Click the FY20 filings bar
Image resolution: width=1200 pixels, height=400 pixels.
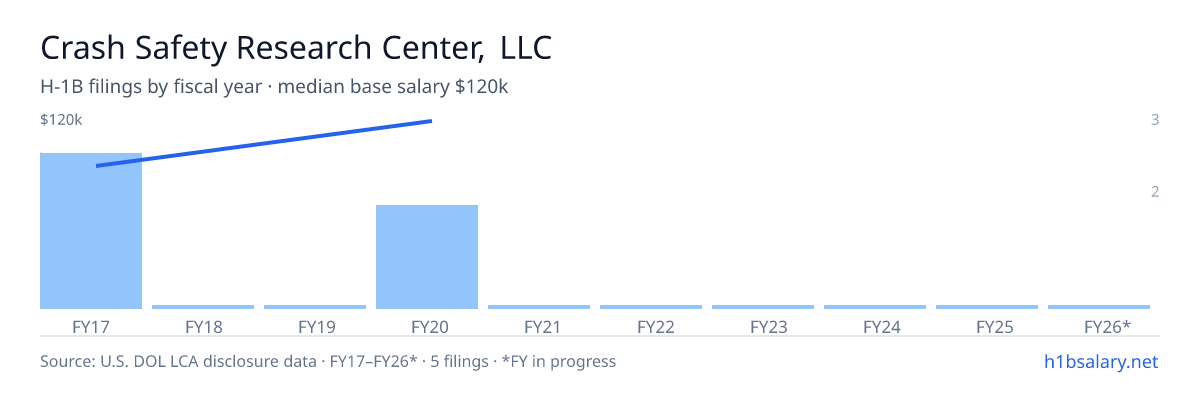point(427,257)
